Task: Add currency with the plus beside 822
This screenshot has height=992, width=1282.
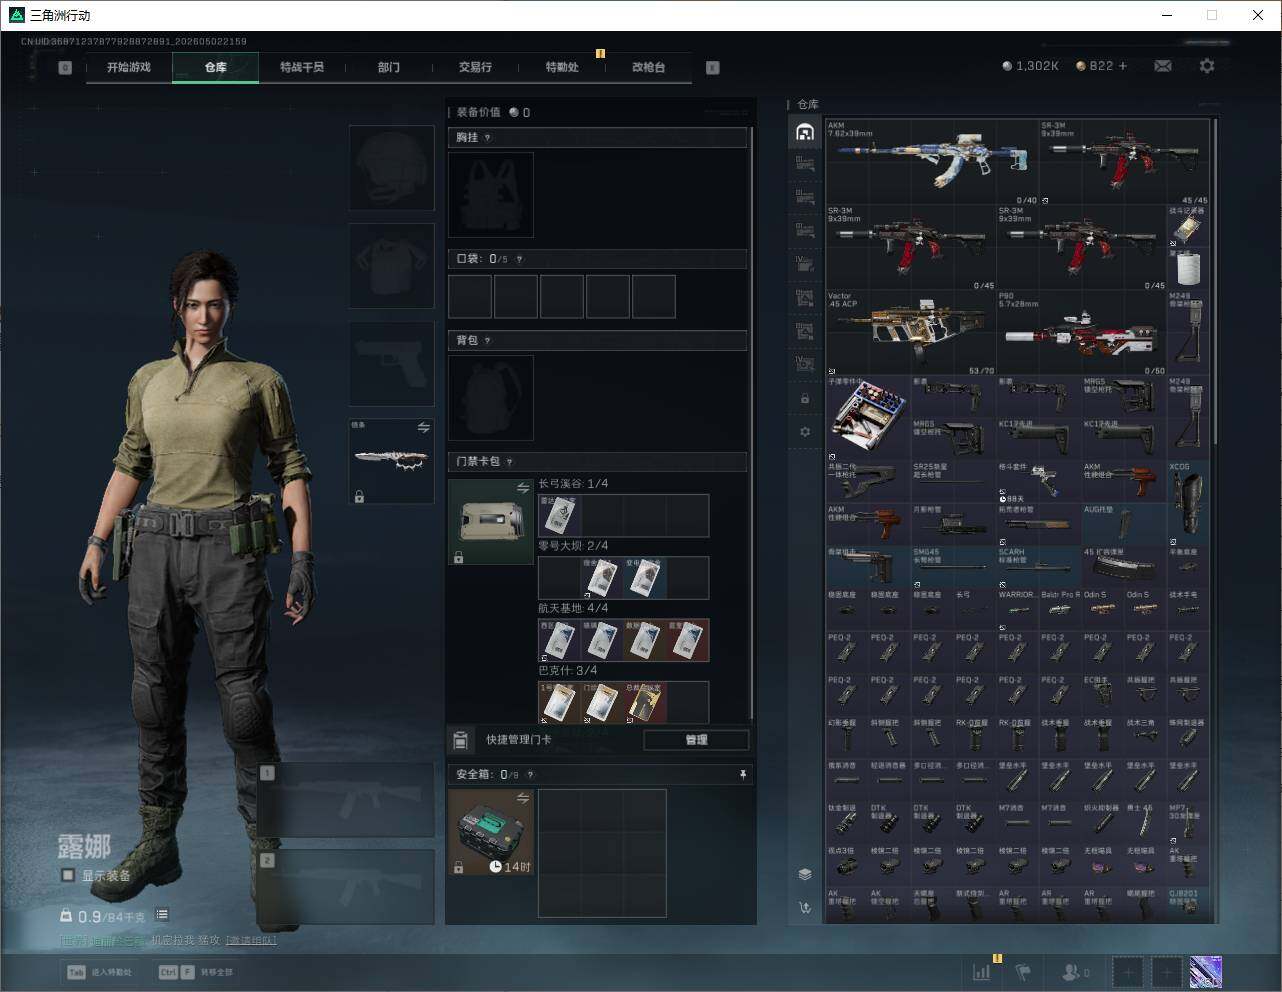Action: click(1123, 66)
